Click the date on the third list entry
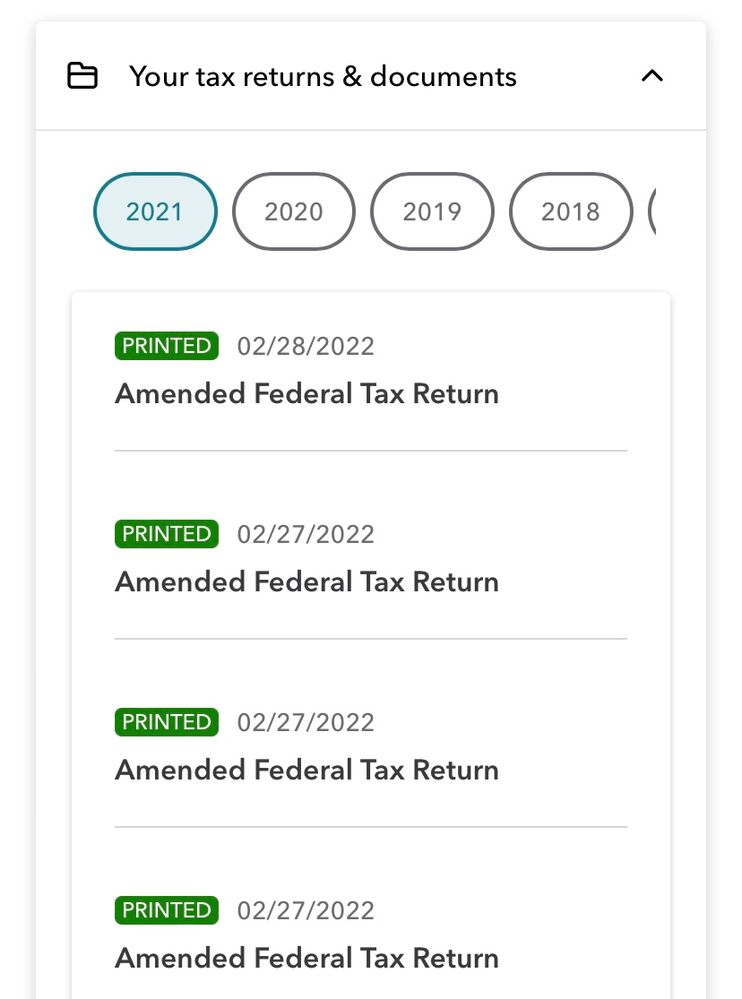742x999 pixels. pyautogui.click(x=305, y=722)
